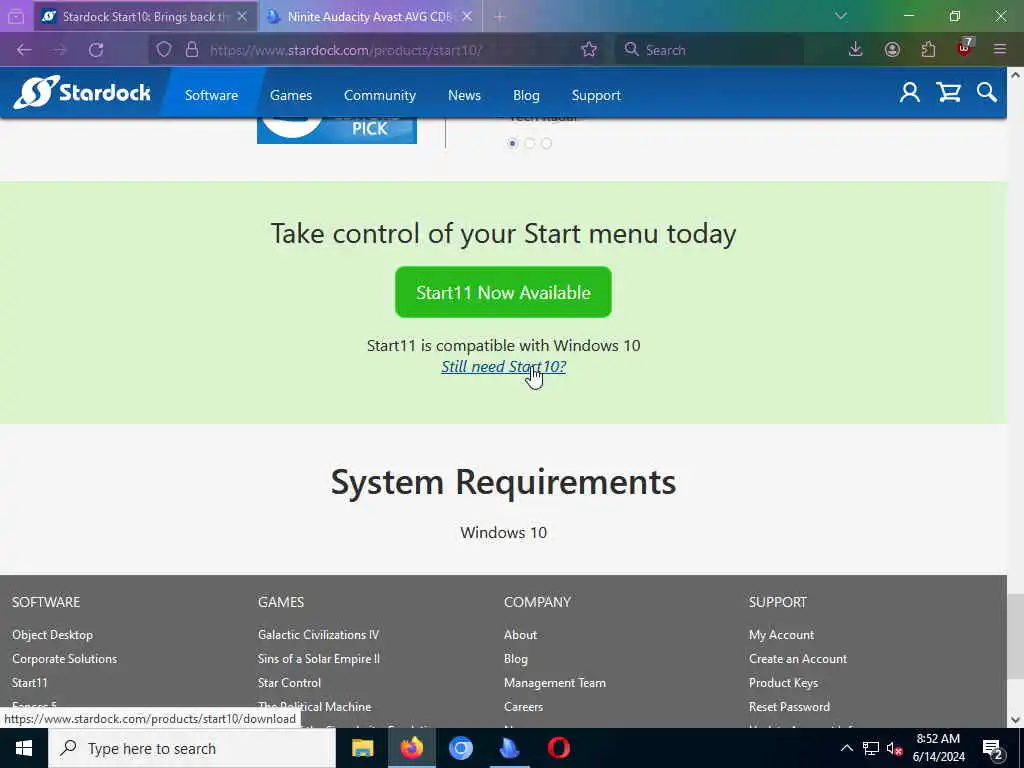
Task: Open the Windows Start button
Action: (24, 748)
